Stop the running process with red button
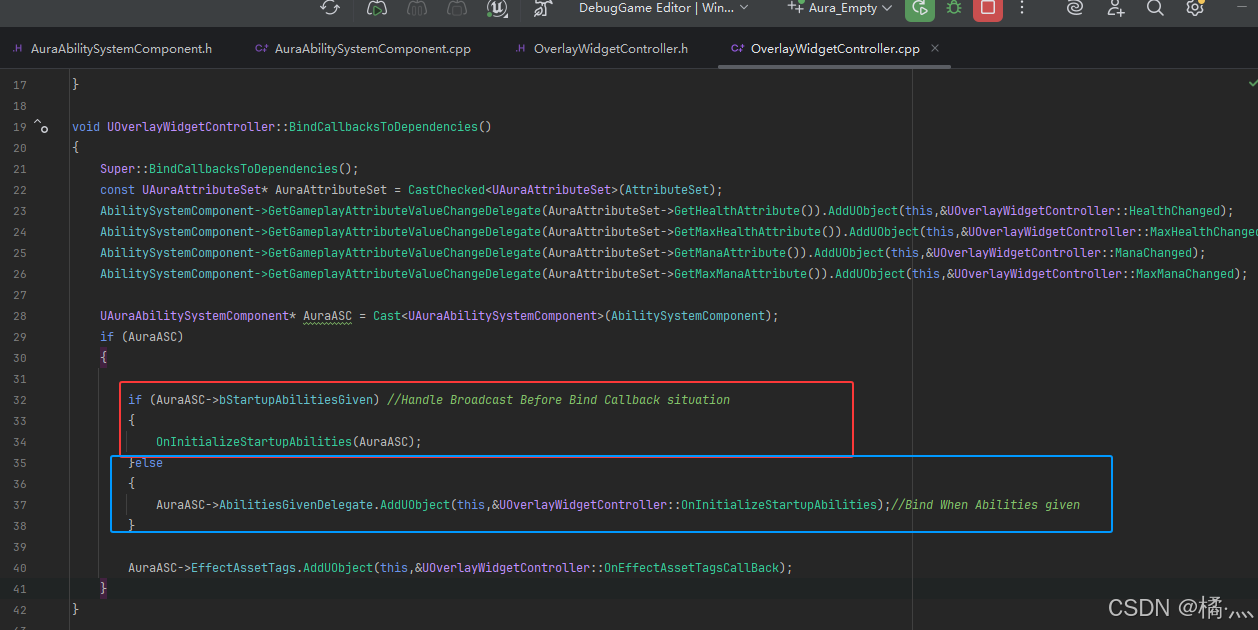Screen dimensions: 1258x630 [988, 8]
